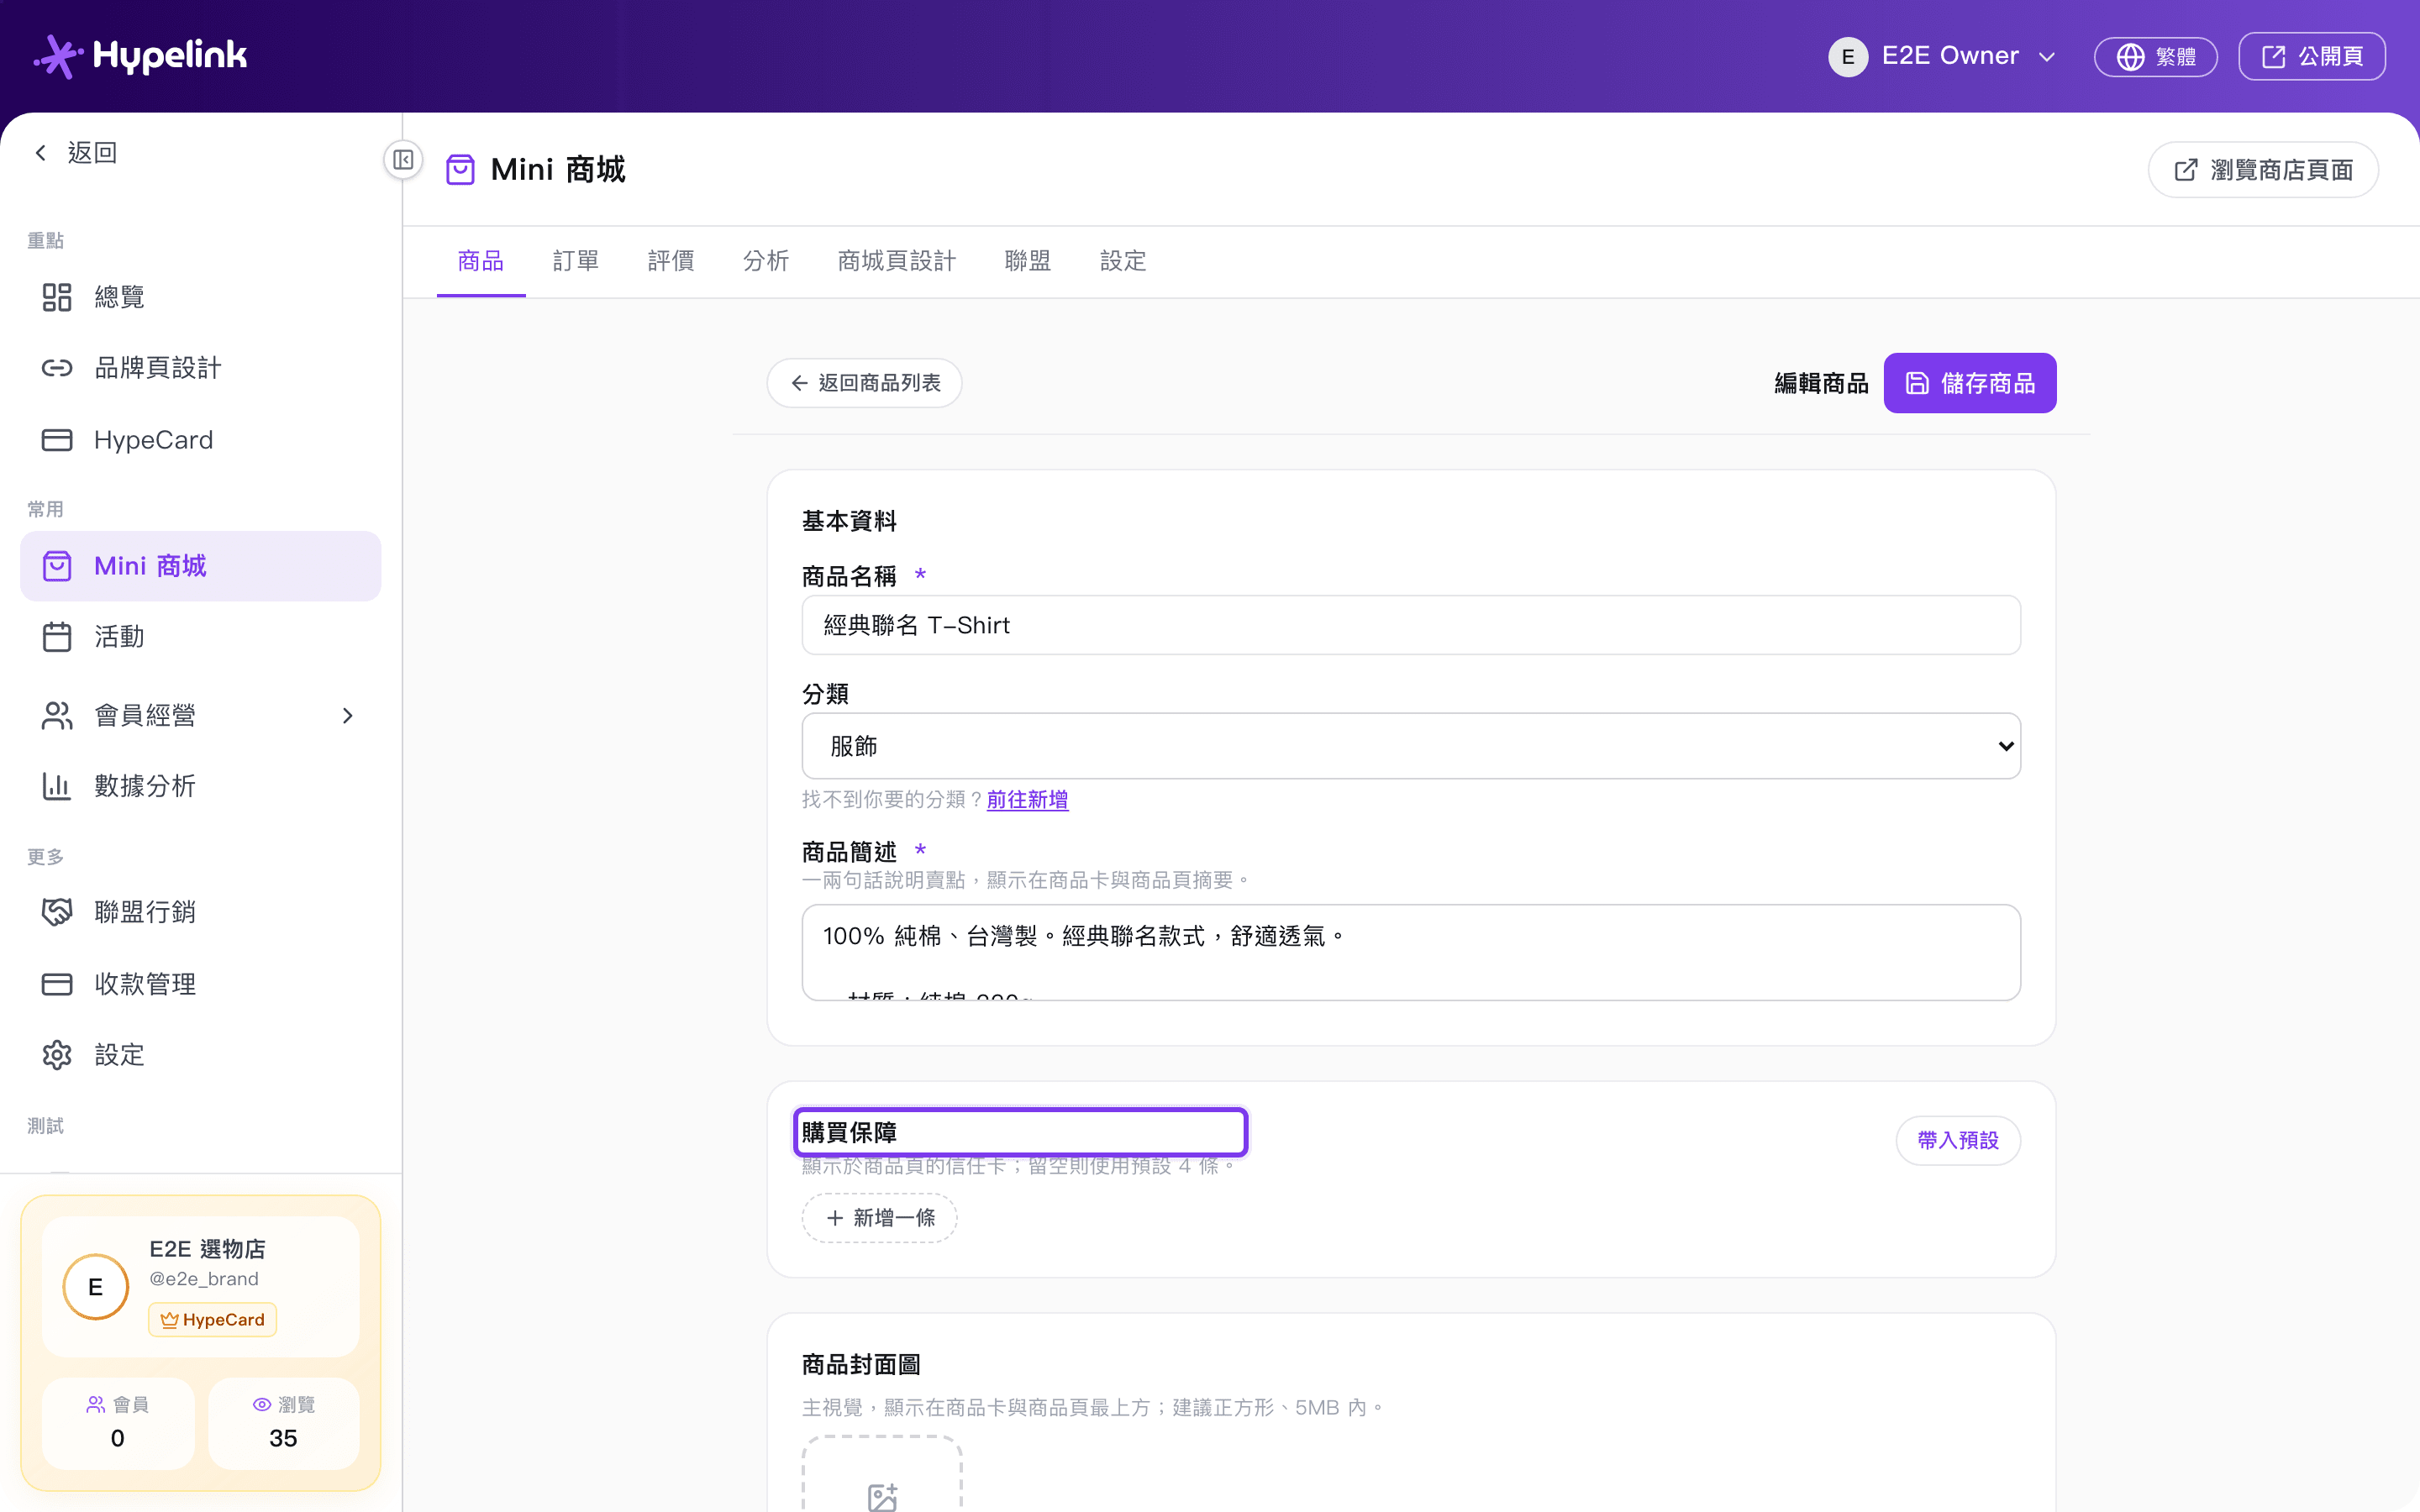Switch to the 商城頁設計 tab
This screenshot has height=1512, width=2420.
tap(897, 261)
